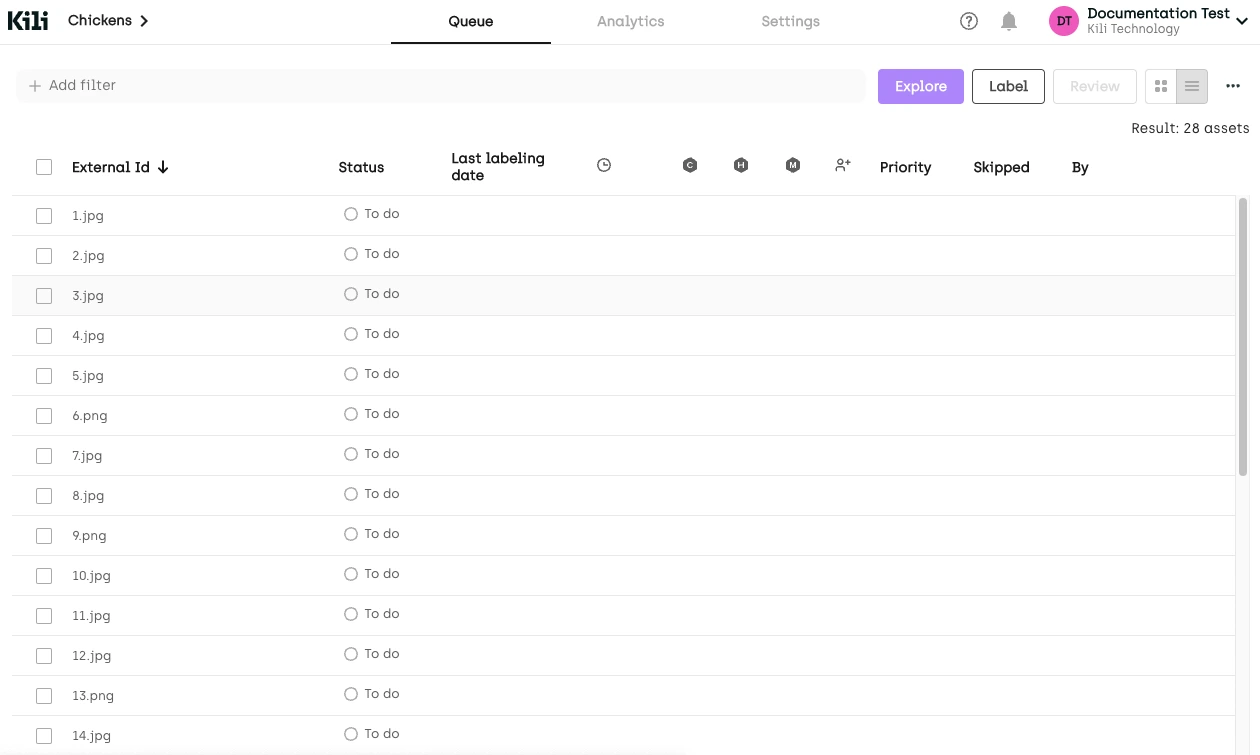Click the Skipped column header
The image size is (1260, 755).
tap(1001, 167)
